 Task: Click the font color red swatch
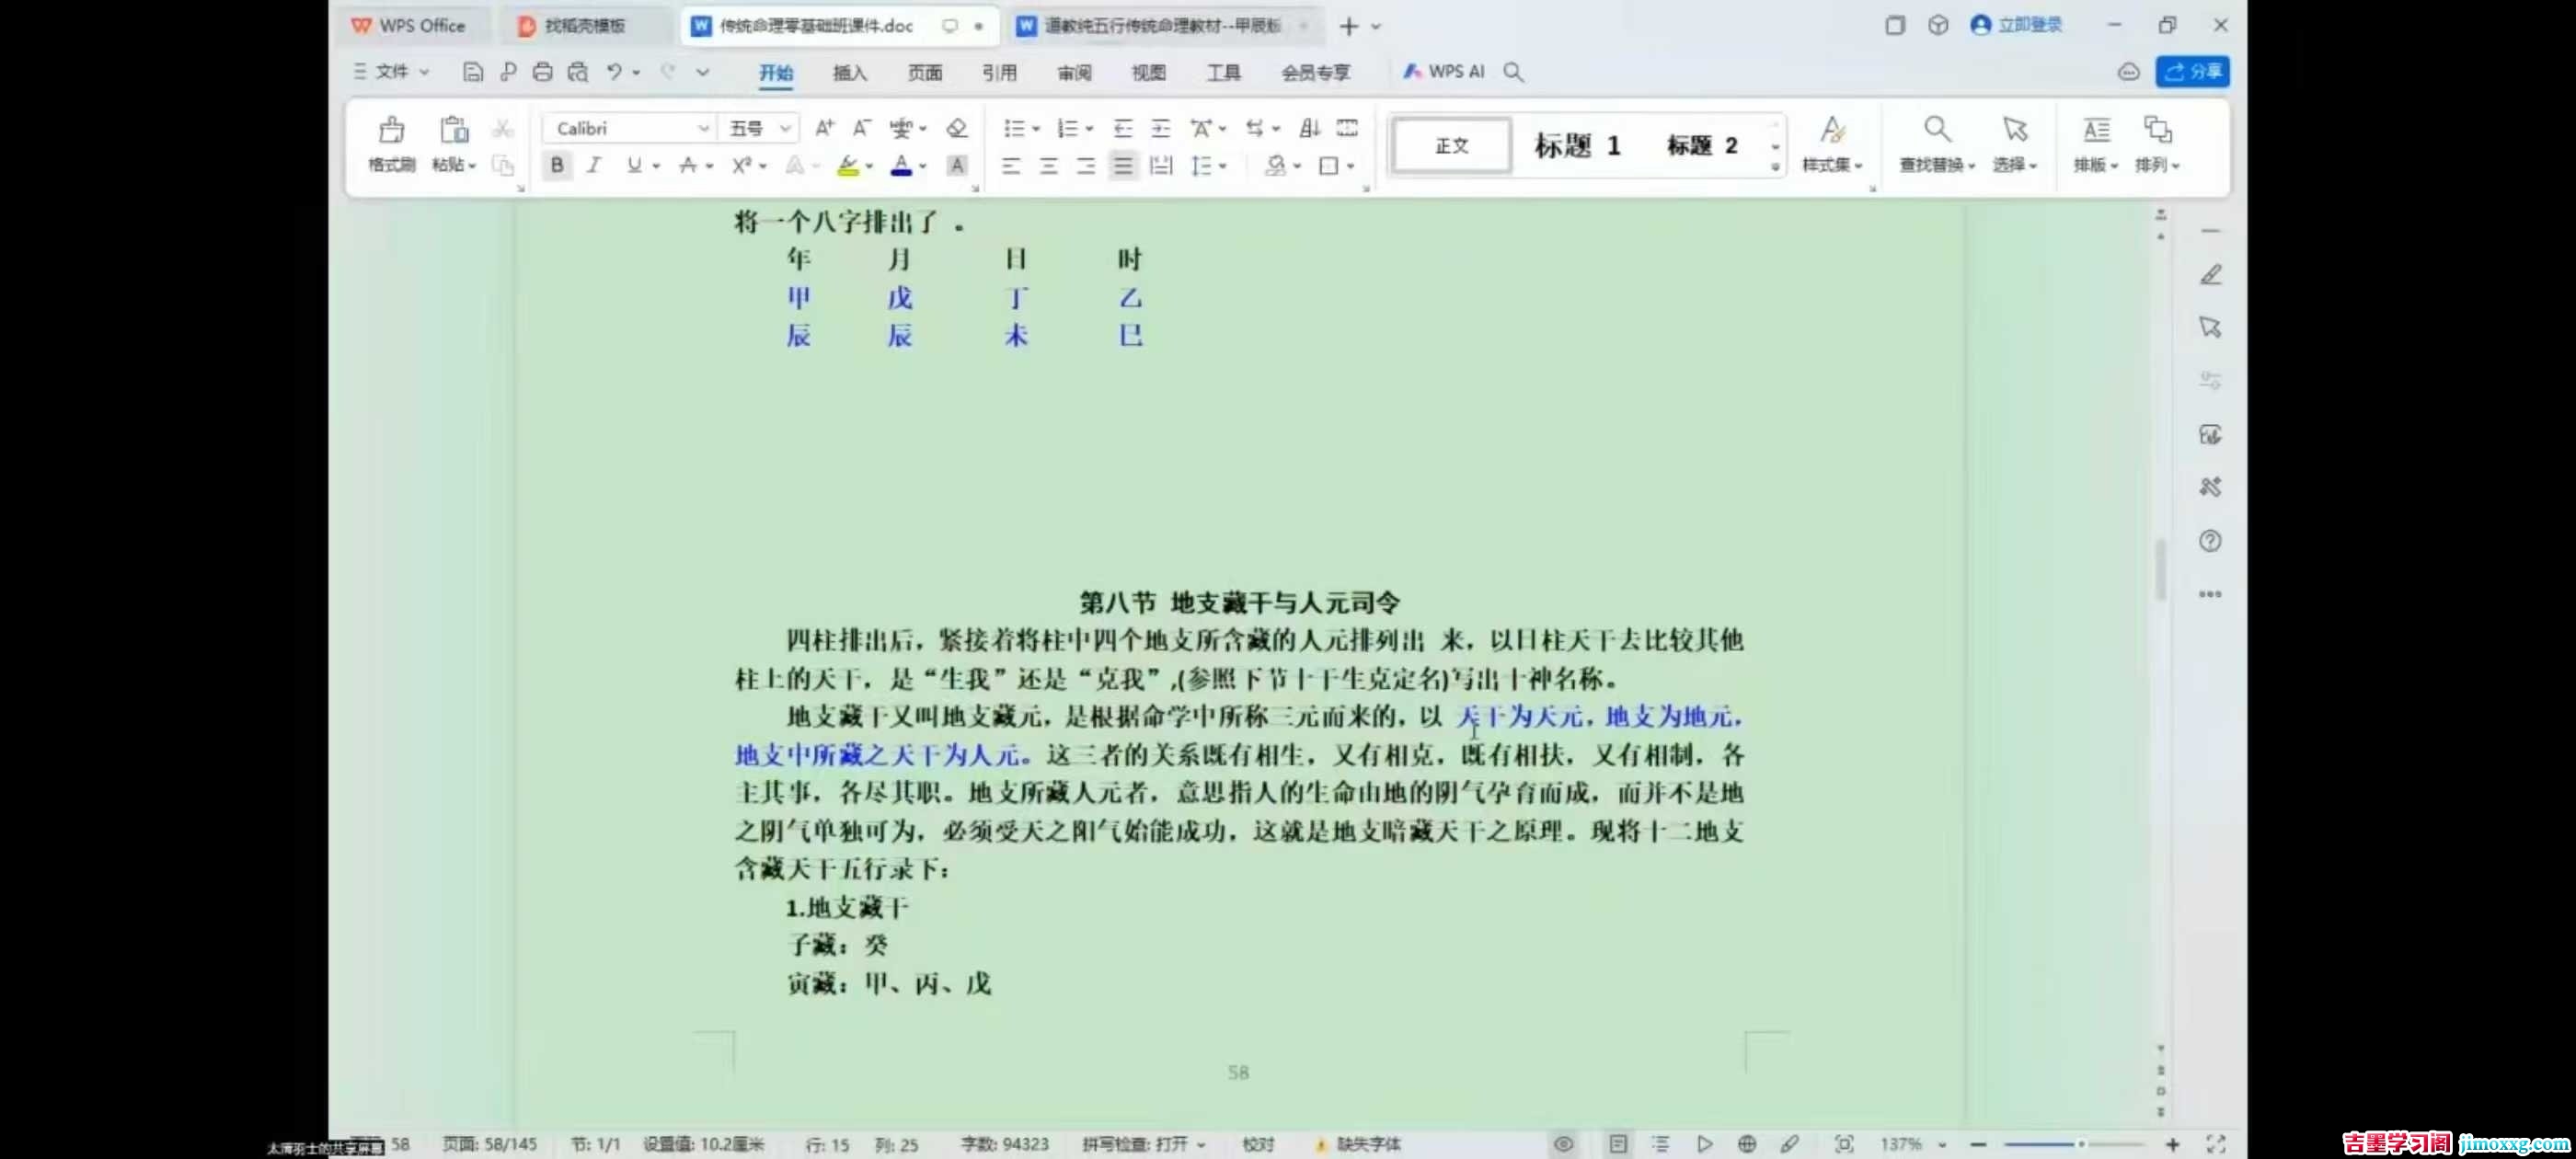click(x=900, y=166)
